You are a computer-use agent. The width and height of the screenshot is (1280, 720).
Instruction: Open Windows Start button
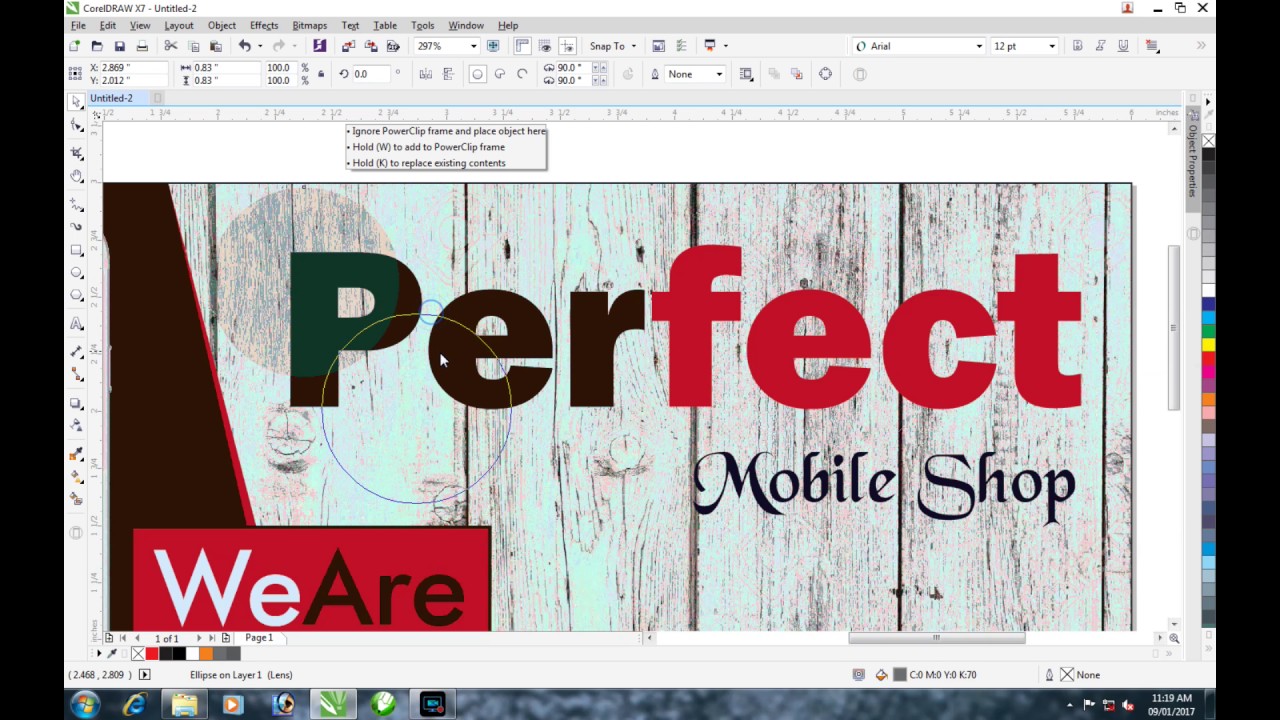tap(84, 705)
